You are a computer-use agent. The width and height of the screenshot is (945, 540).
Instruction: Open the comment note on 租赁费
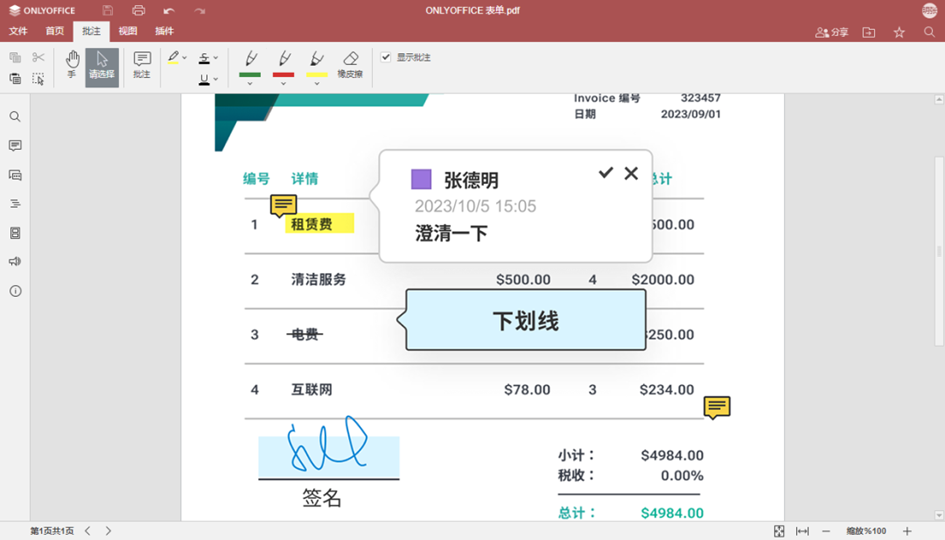coord(283,206)
